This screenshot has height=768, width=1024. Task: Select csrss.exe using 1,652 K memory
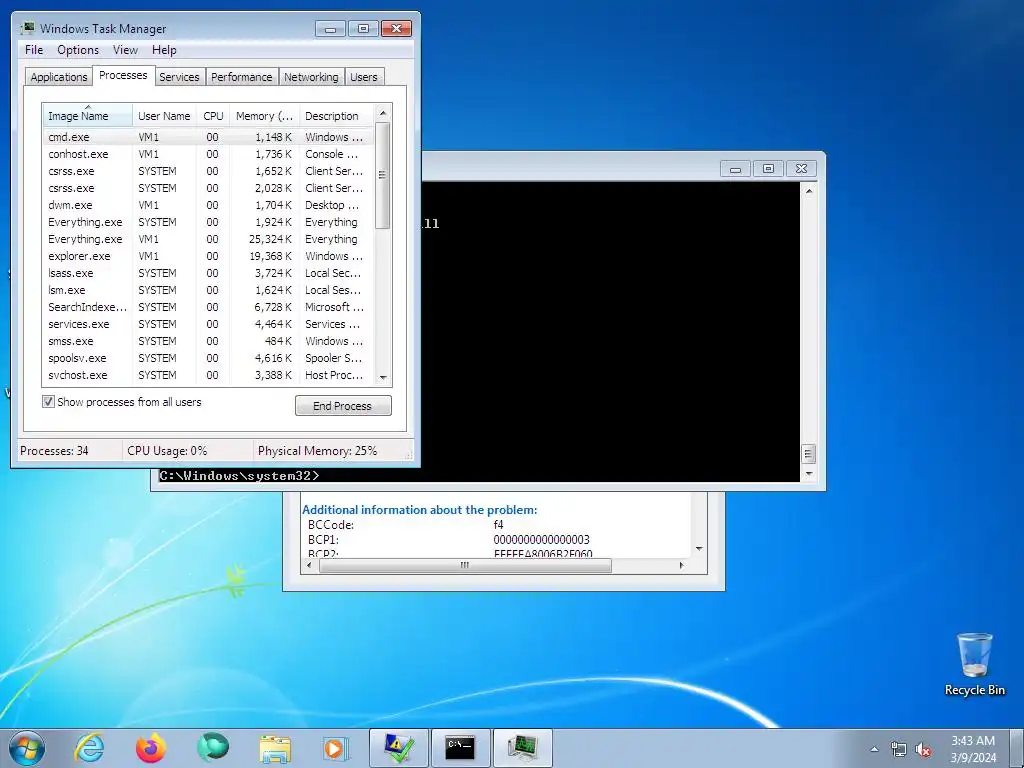click(x=209, y=171)
